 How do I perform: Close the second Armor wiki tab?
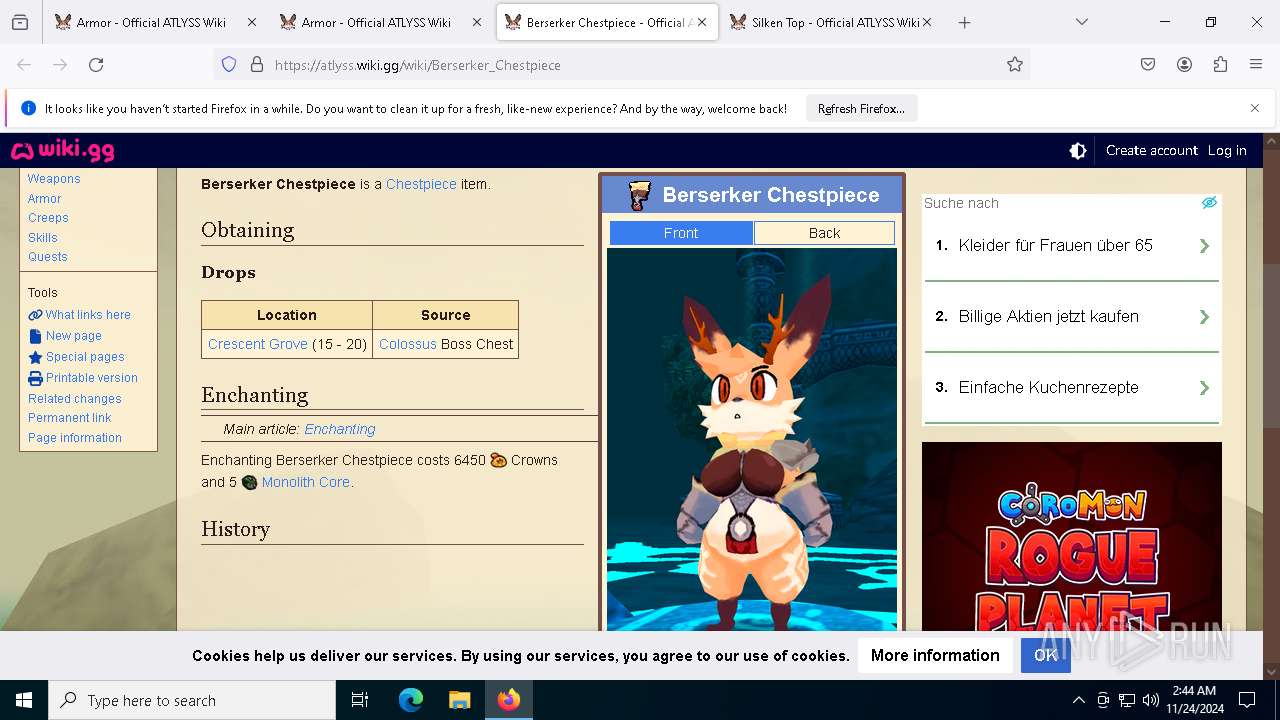[477, 22]
